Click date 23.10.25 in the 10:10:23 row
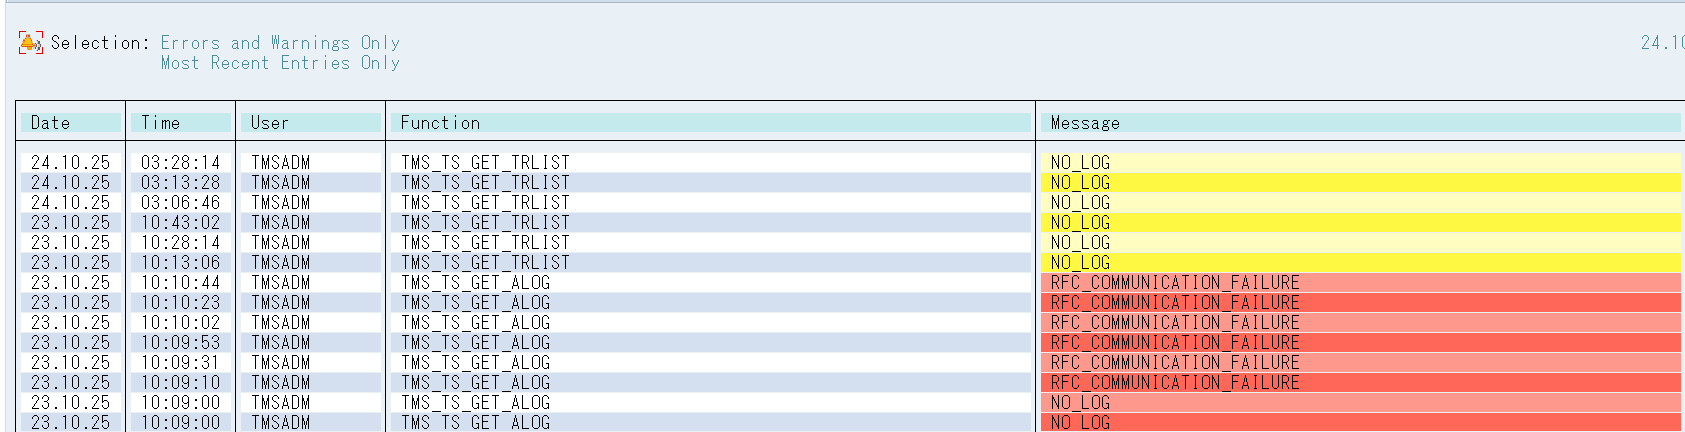 [x=70, y=302]
